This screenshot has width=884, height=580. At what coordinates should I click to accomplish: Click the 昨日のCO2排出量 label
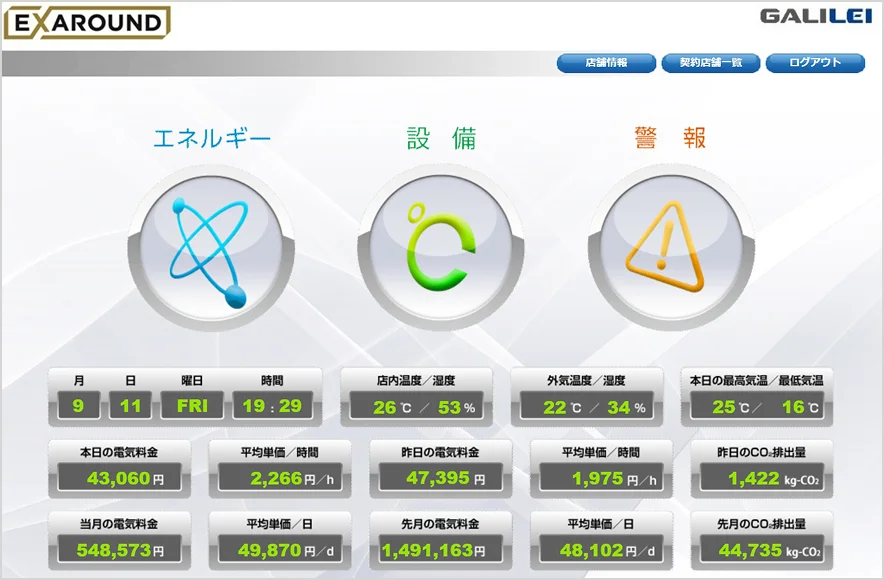[x=762, y=452]
